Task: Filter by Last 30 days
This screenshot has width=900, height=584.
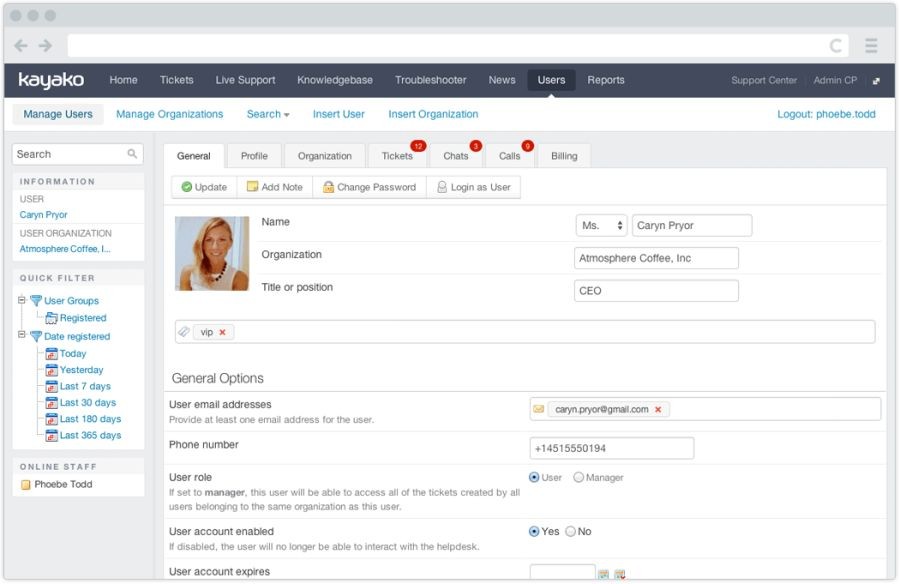Action: coord(88,402)
